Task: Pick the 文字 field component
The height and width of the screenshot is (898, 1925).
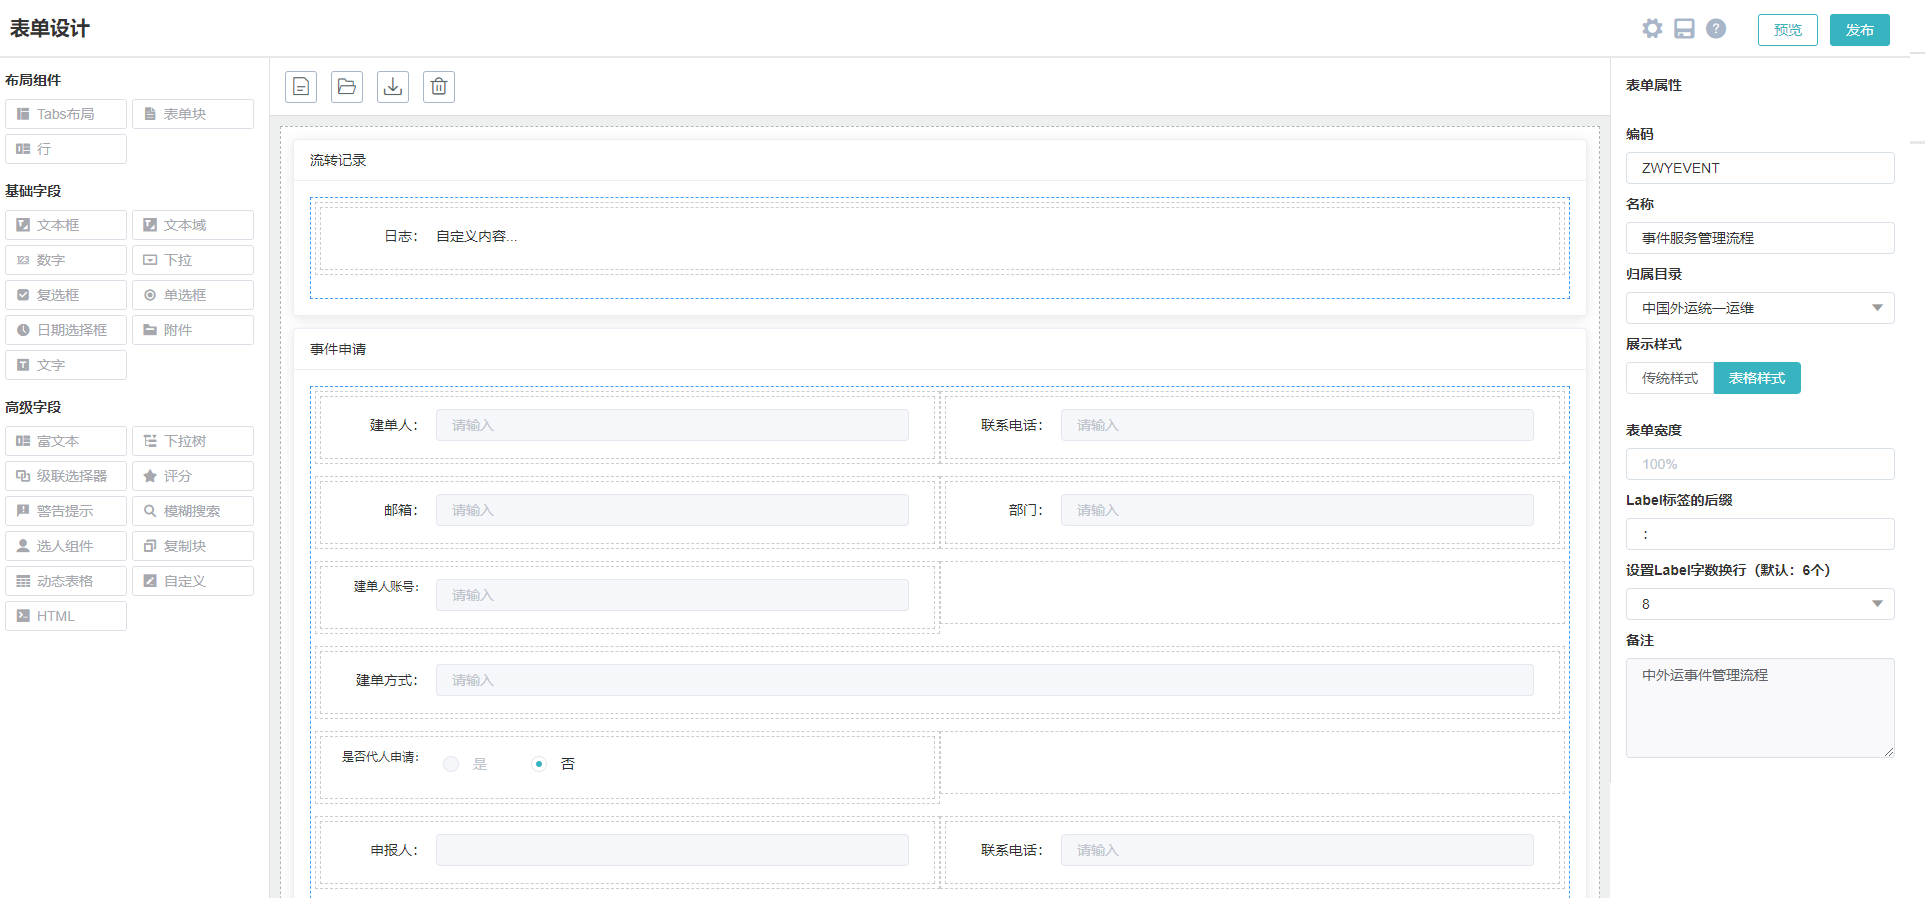Action: point(66,365)
